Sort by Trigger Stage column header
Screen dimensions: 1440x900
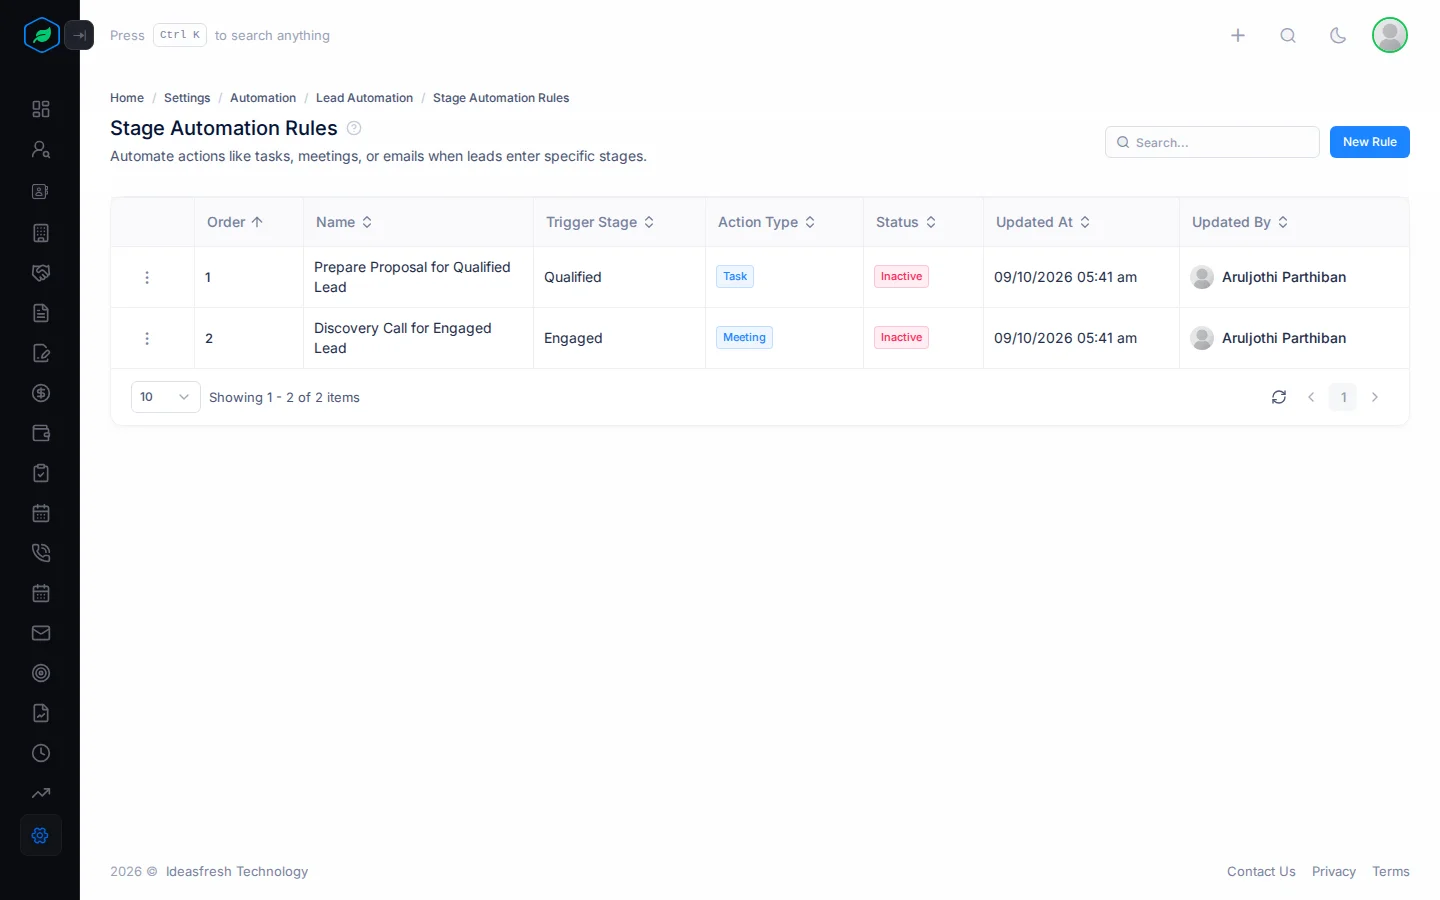coord(600,222)
